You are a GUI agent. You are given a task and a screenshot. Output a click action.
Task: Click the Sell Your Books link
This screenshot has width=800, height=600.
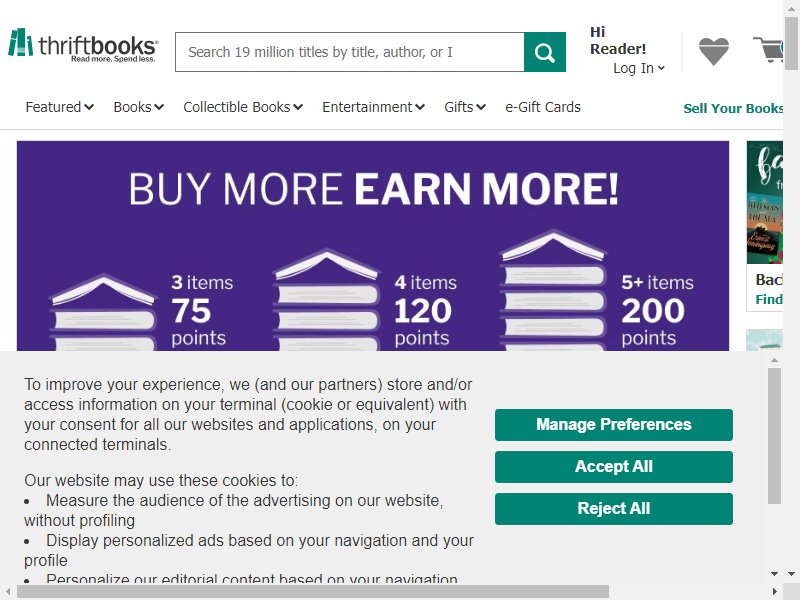[733, 108]
